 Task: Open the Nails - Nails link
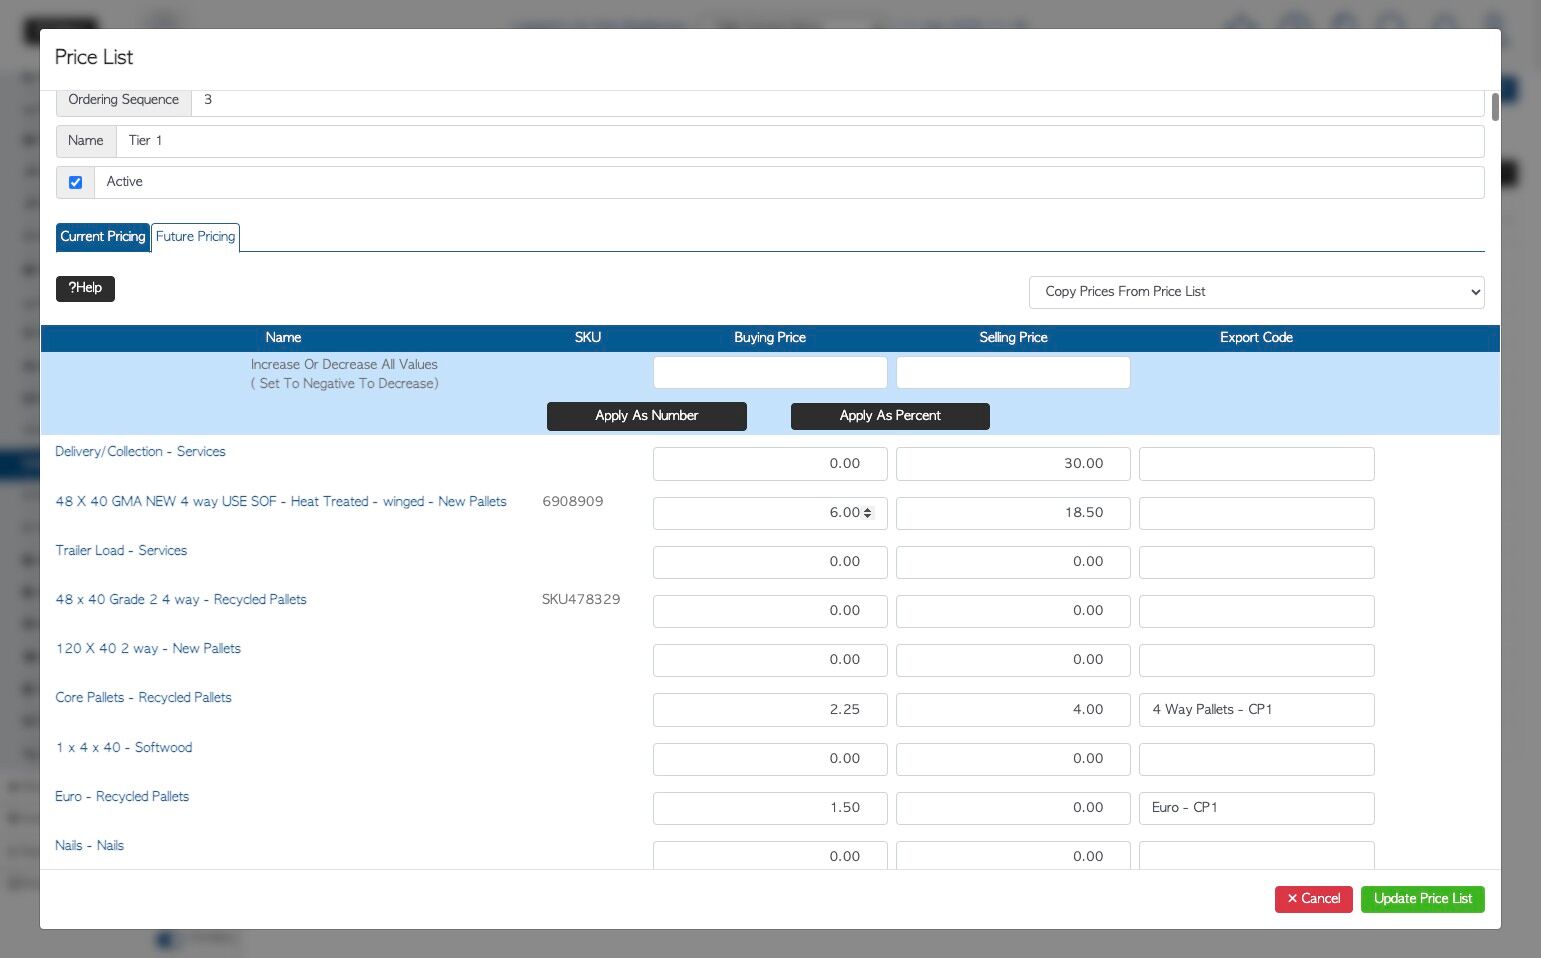coord(90,846)
